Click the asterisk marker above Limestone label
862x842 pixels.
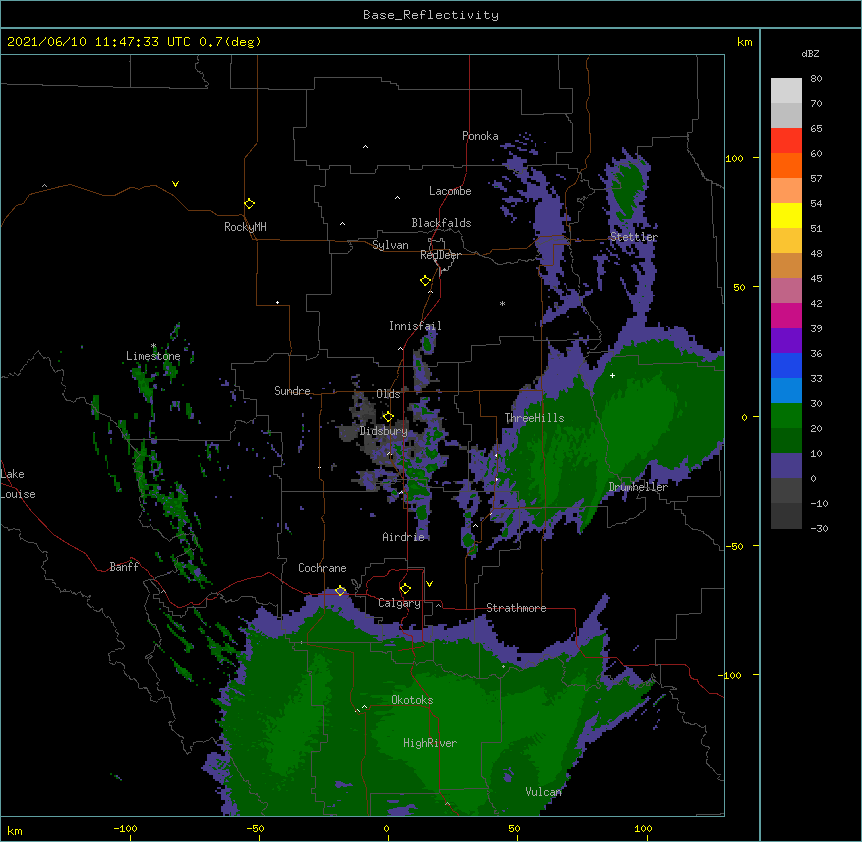153,346
